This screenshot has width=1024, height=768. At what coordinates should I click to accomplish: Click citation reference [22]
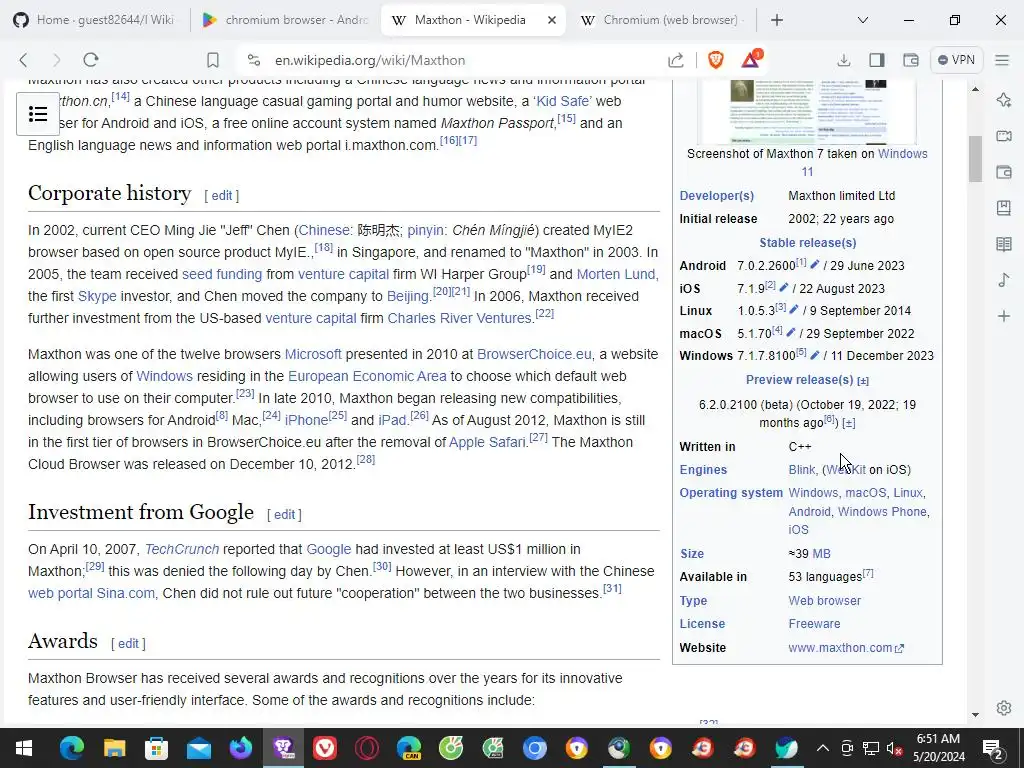(544, 313)
